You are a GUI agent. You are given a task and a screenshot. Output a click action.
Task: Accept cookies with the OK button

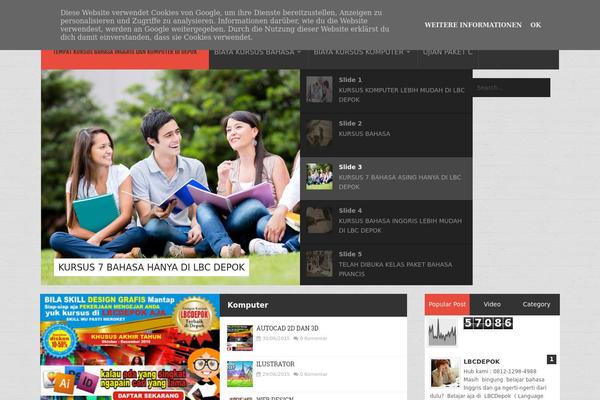click(x=535, y=25)
